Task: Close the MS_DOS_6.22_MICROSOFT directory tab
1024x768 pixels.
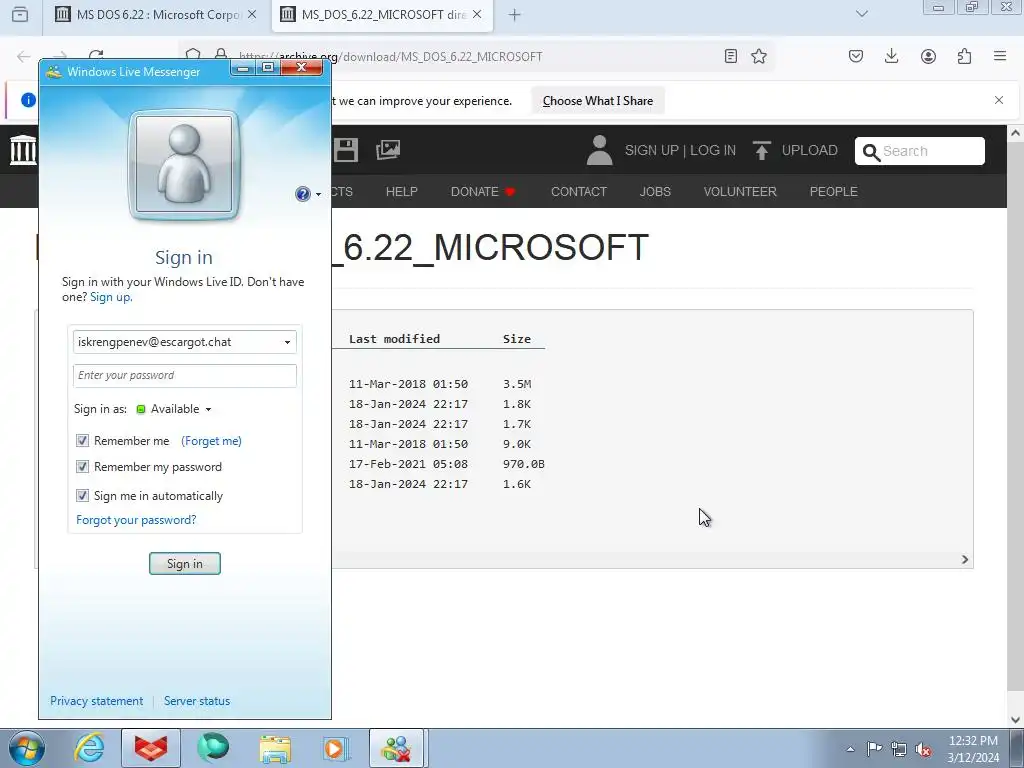Action: [477, 14]
